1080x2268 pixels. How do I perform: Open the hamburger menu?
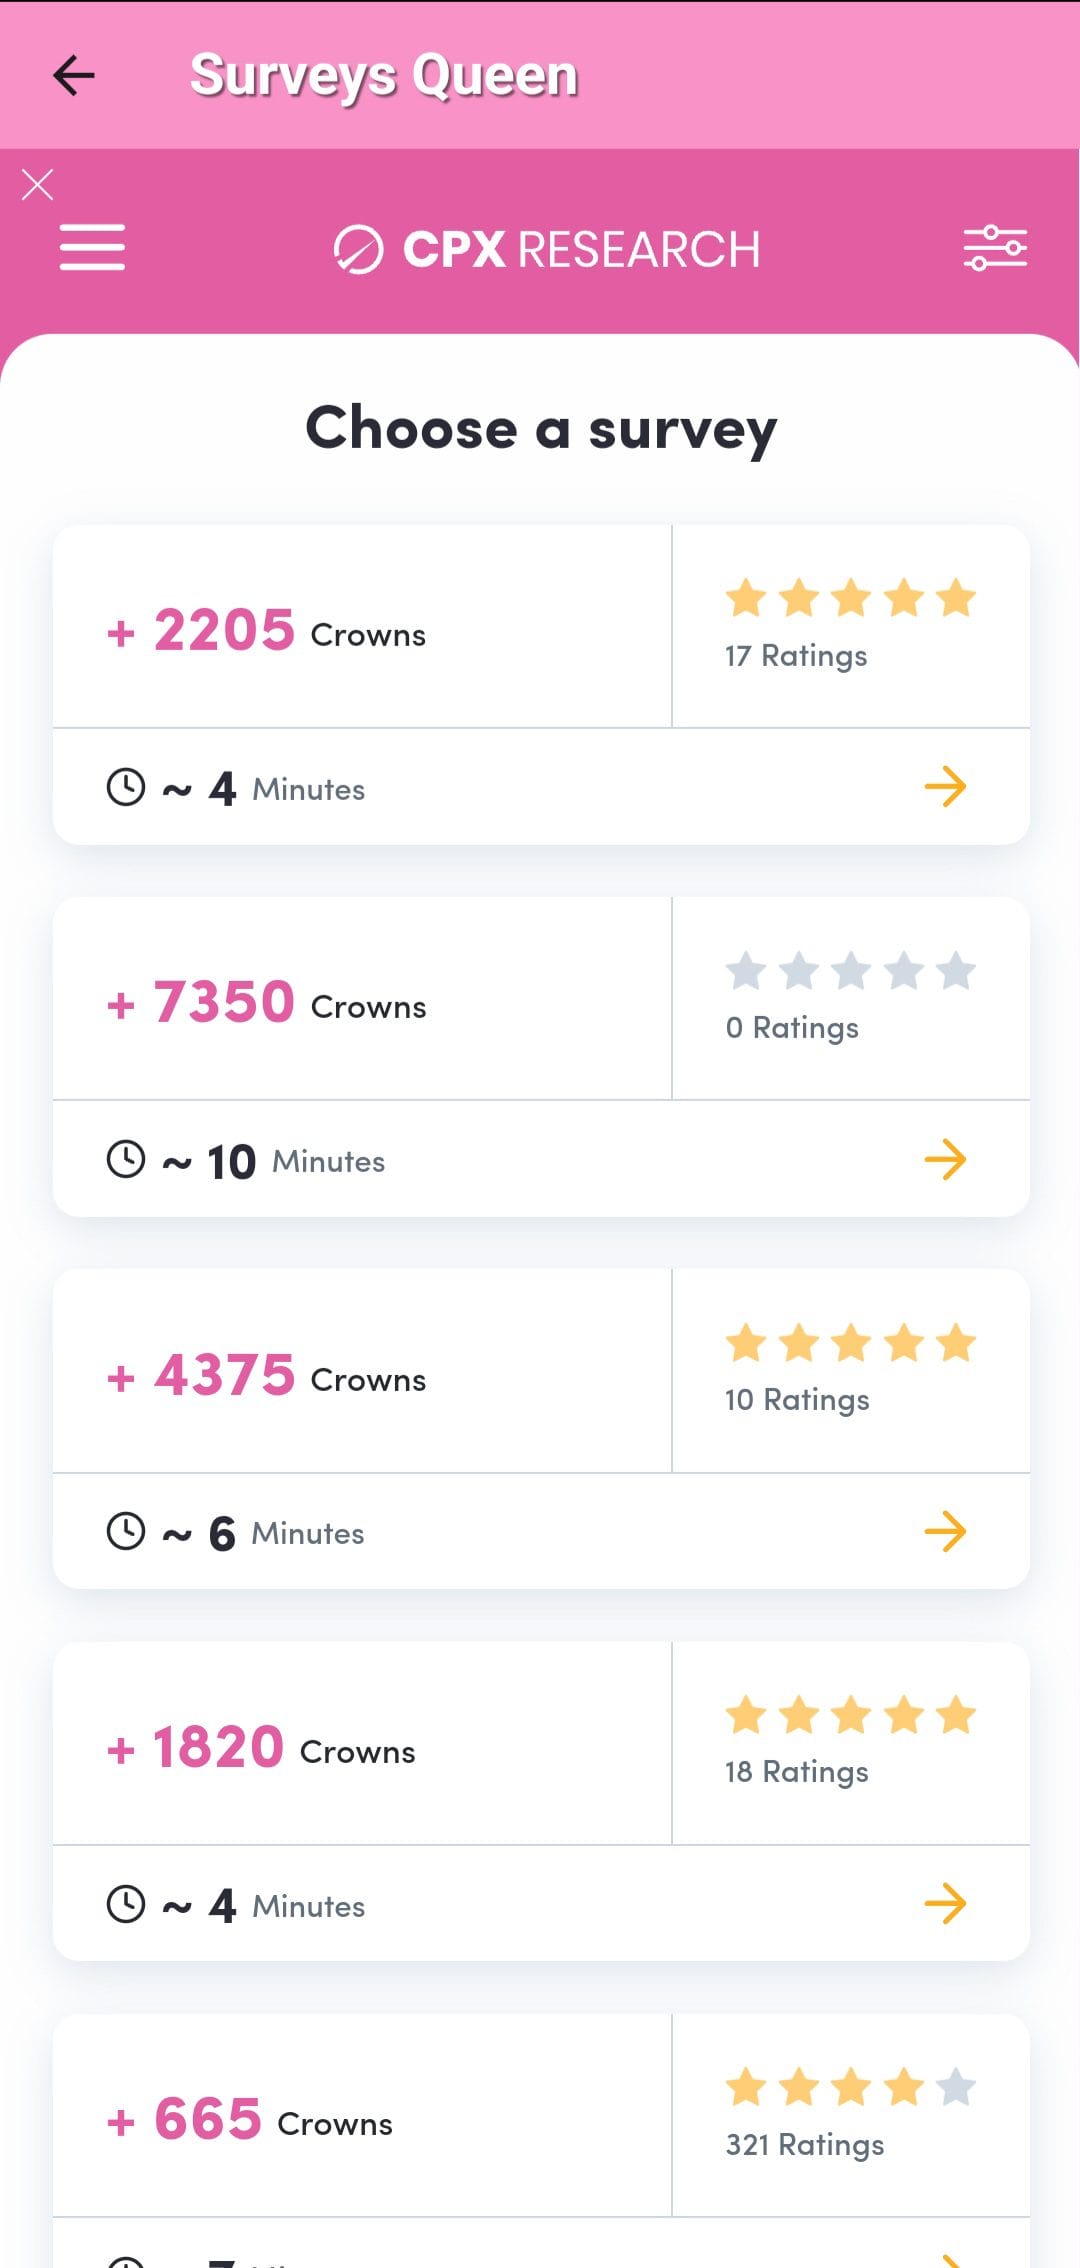[92, 247]
